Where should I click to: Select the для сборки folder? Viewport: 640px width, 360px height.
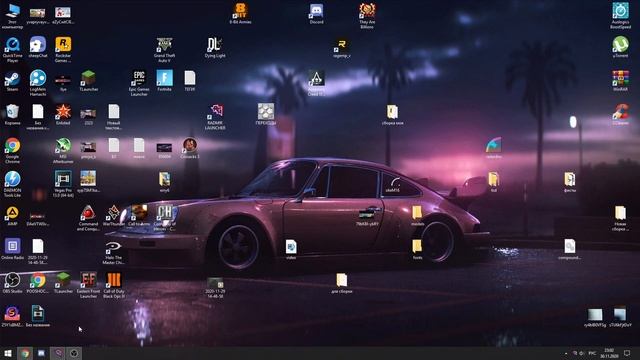coord(342,282)
